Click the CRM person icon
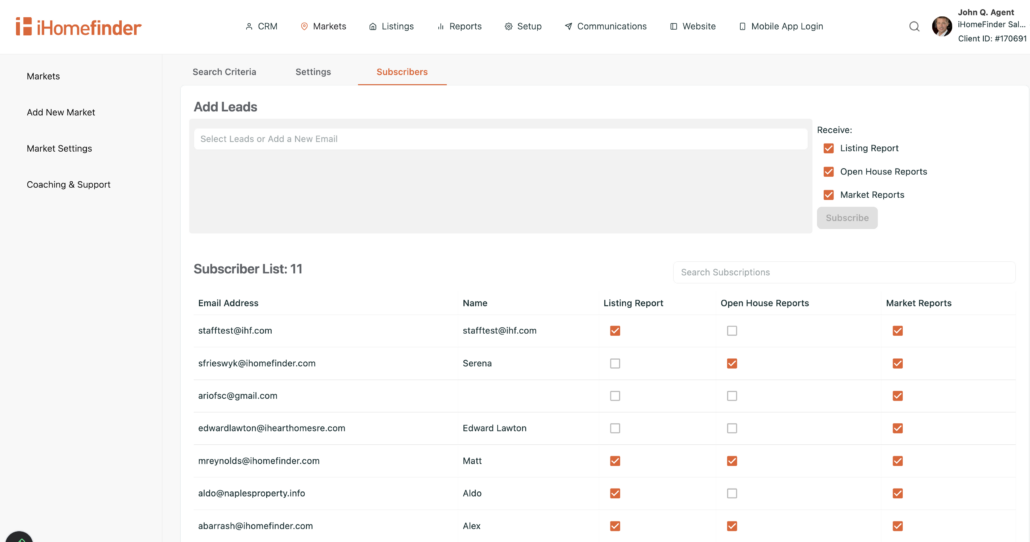 [x=249, y=26]
